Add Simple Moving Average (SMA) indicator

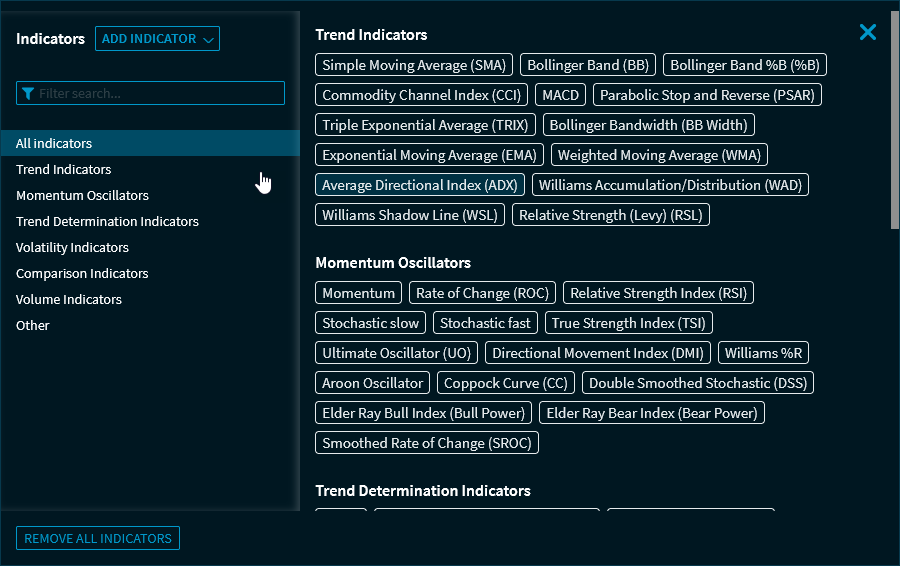(x=414, y=65)
